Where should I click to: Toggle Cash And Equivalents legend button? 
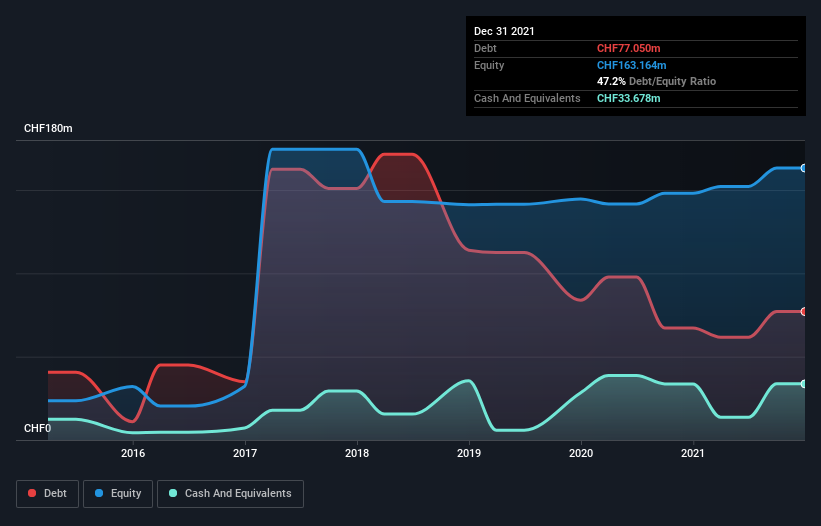[x=230, y=494]
